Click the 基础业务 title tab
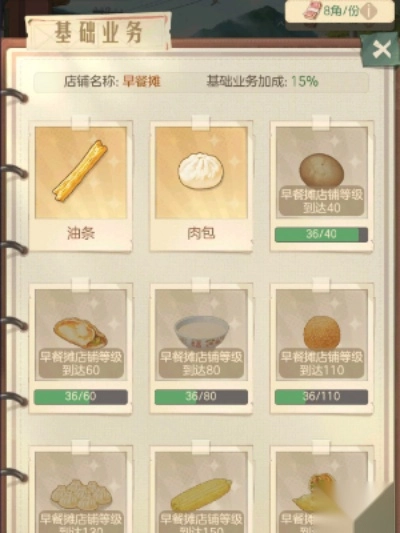 pyautogui.click(x=99, y=32)
